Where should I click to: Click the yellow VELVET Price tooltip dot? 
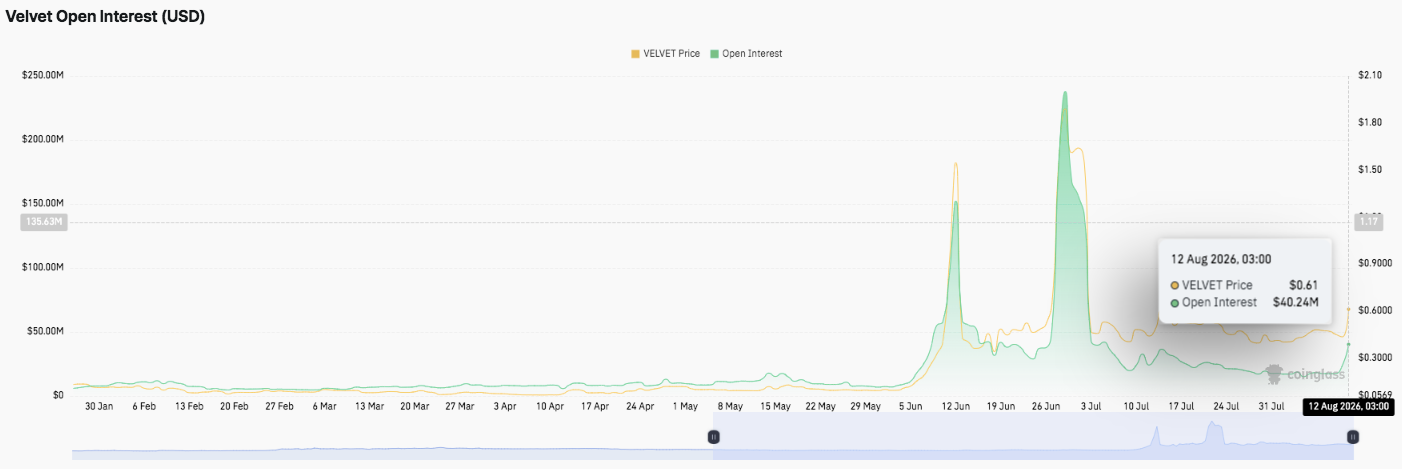[1174, 285]
